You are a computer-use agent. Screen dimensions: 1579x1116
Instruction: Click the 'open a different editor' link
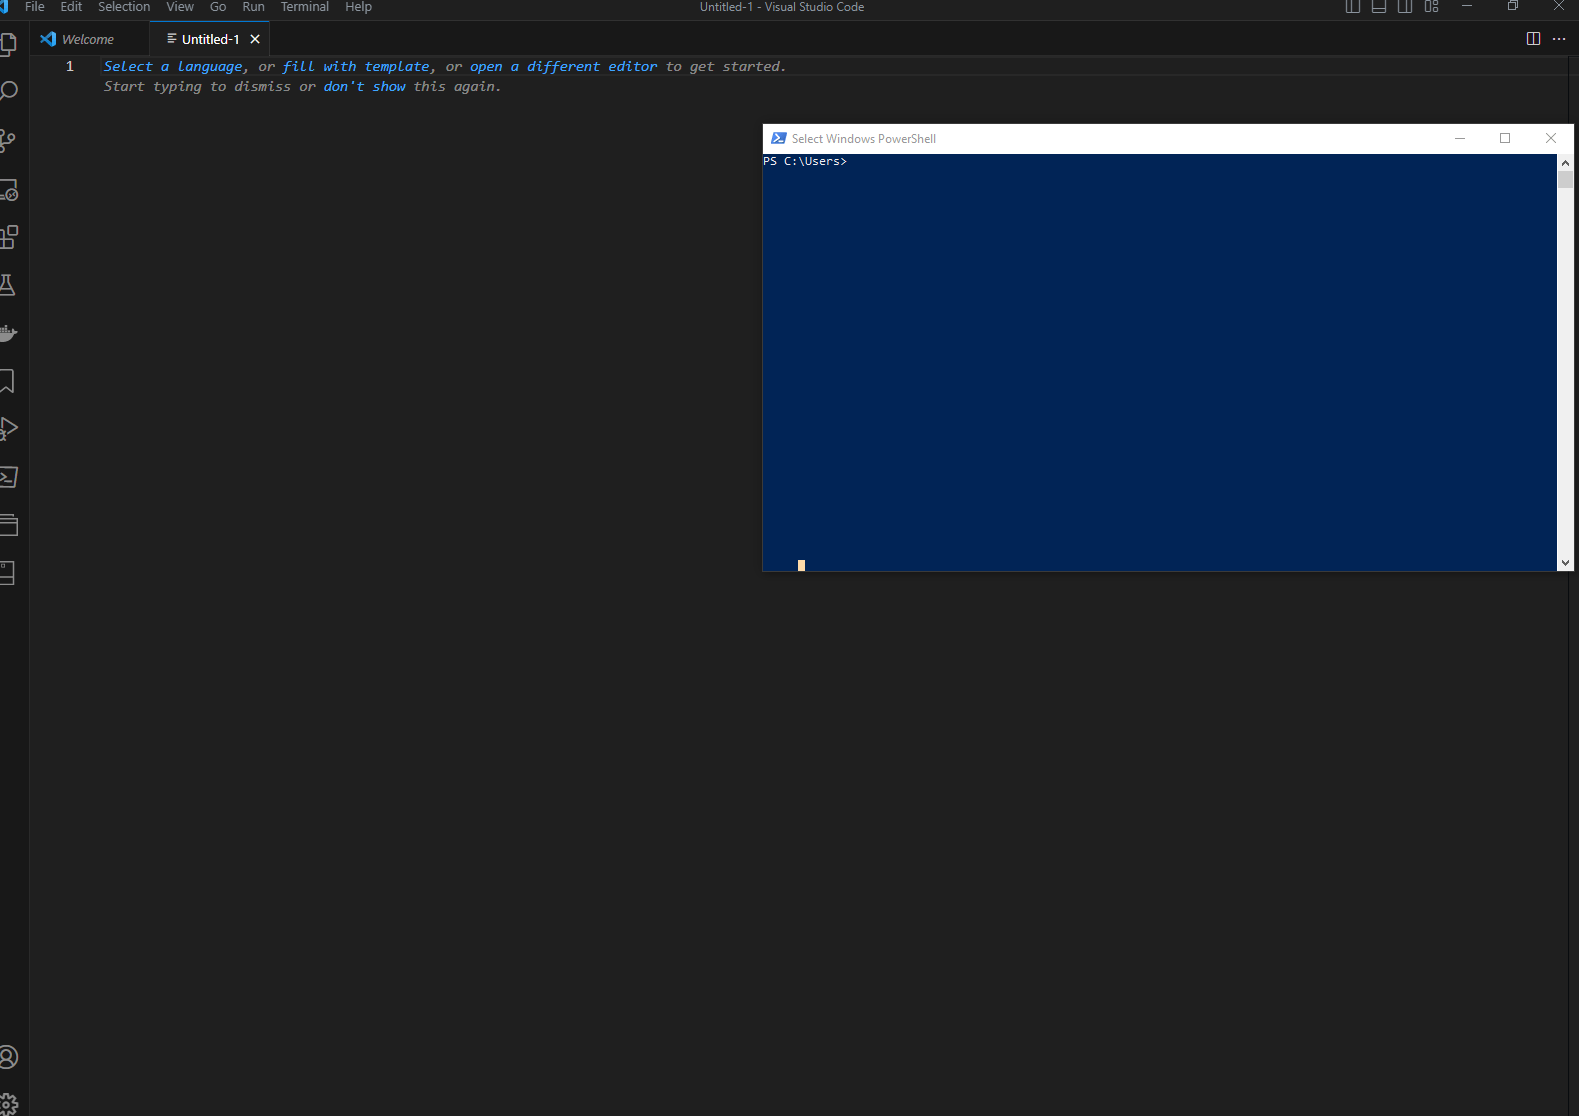[x=564, y=66]
